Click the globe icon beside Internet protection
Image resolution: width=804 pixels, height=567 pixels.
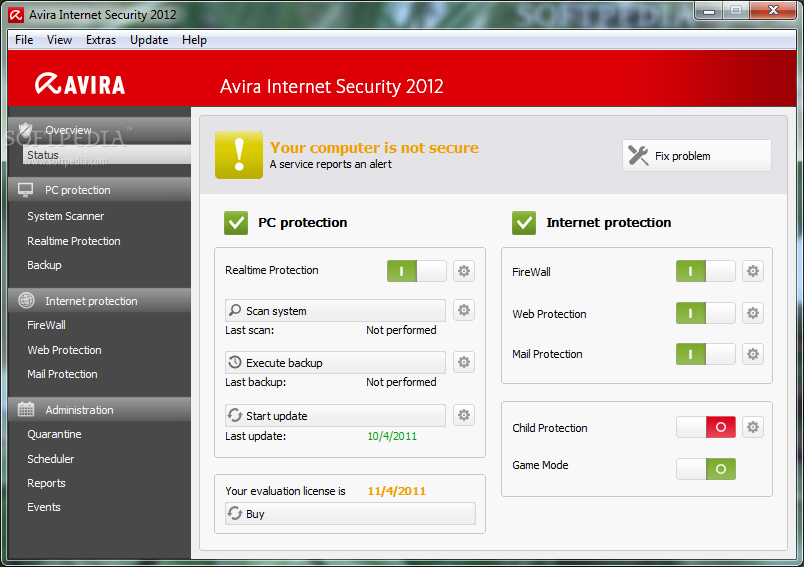point(26,300)
